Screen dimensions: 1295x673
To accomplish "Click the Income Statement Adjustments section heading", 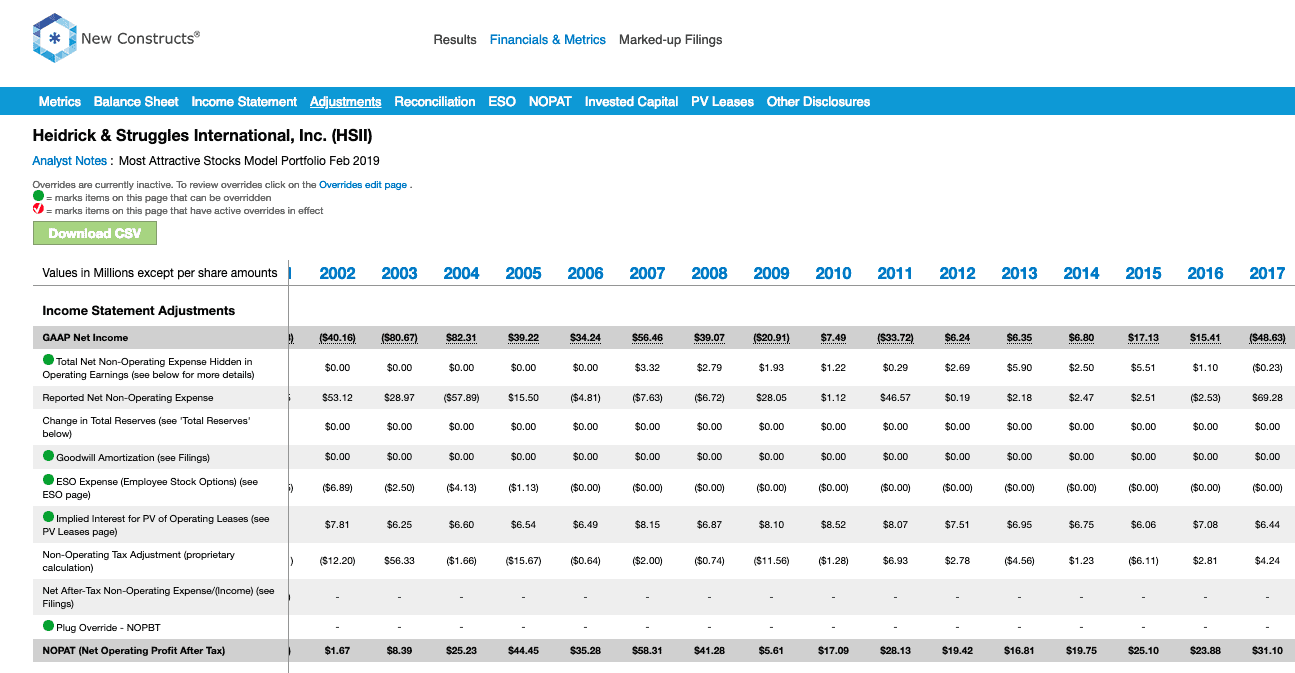I will coord(139,311).
